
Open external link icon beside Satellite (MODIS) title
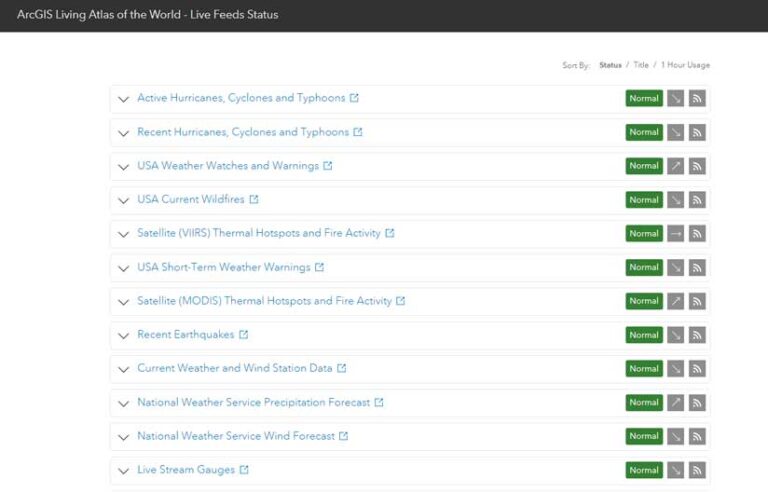[401, 301]
